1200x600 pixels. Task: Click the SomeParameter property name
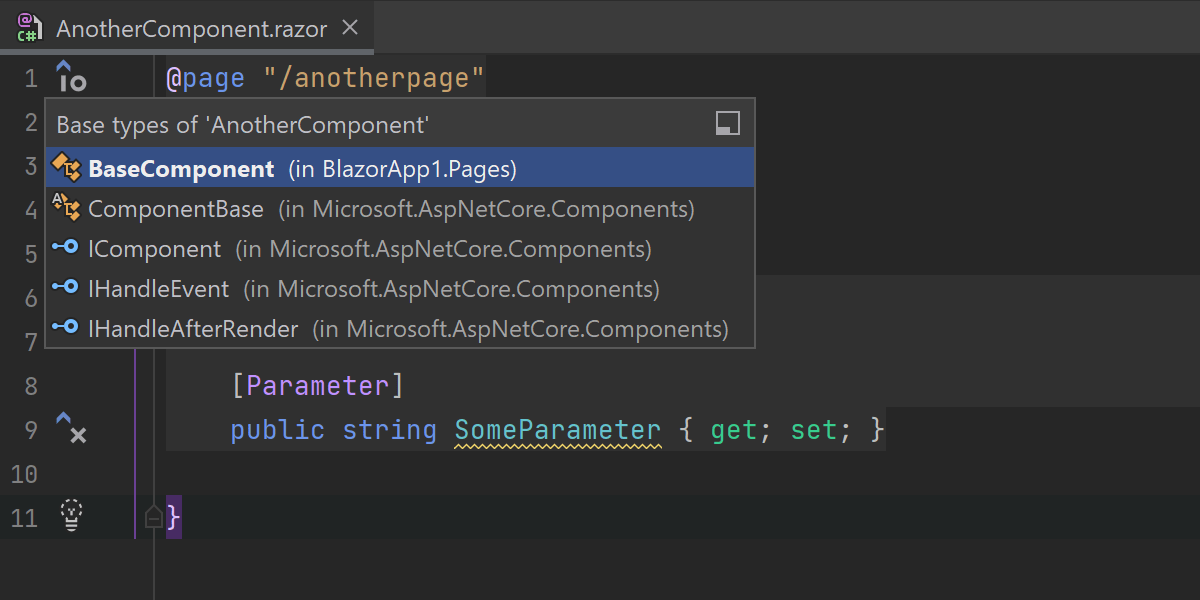(557, 430)
